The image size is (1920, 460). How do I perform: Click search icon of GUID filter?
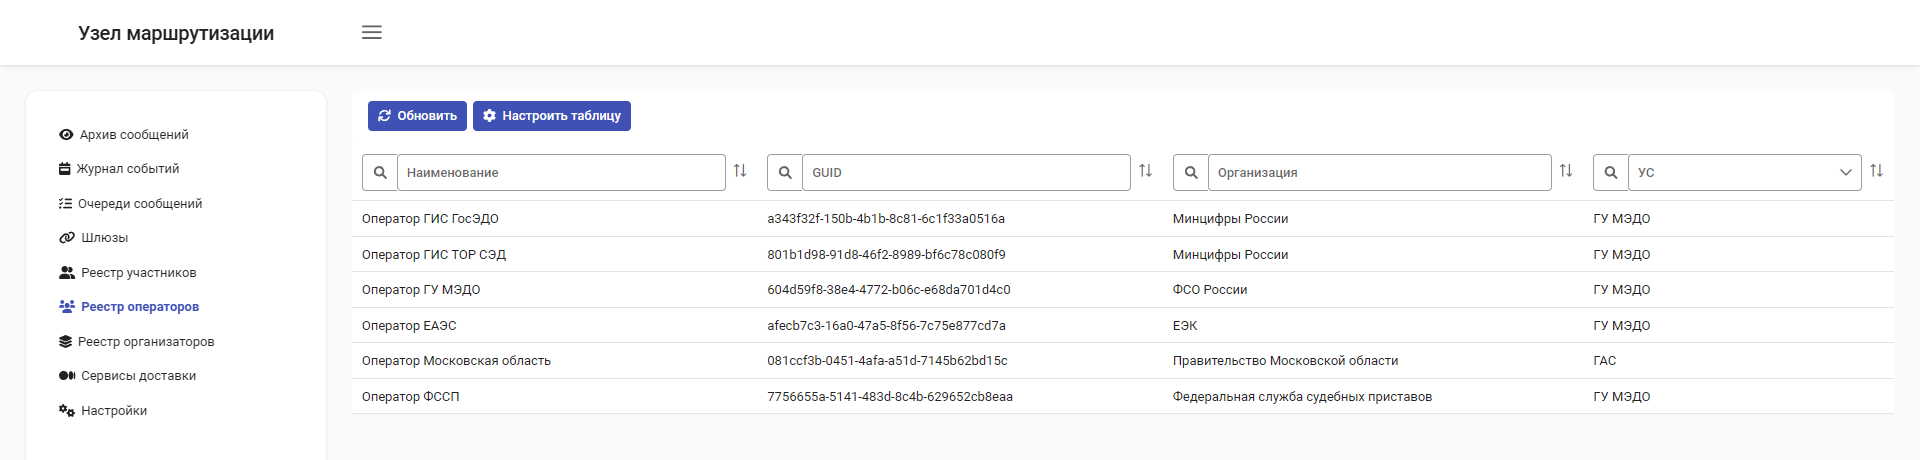pos(785,173)
